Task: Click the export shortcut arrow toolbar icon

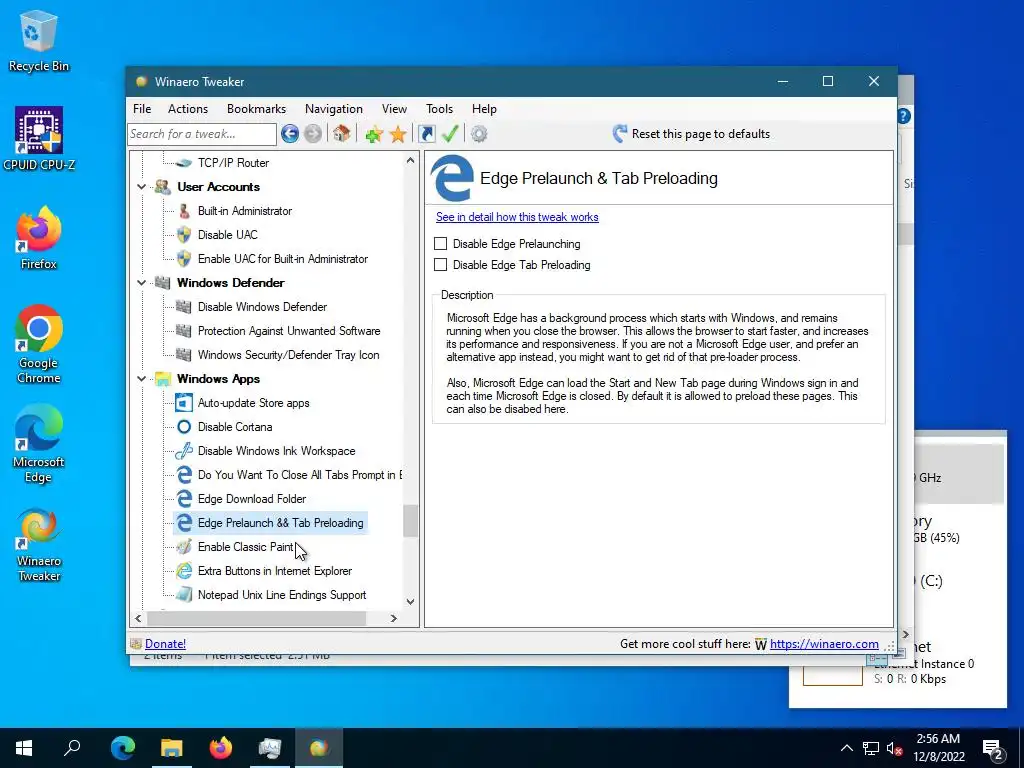Action: [426, 134]
